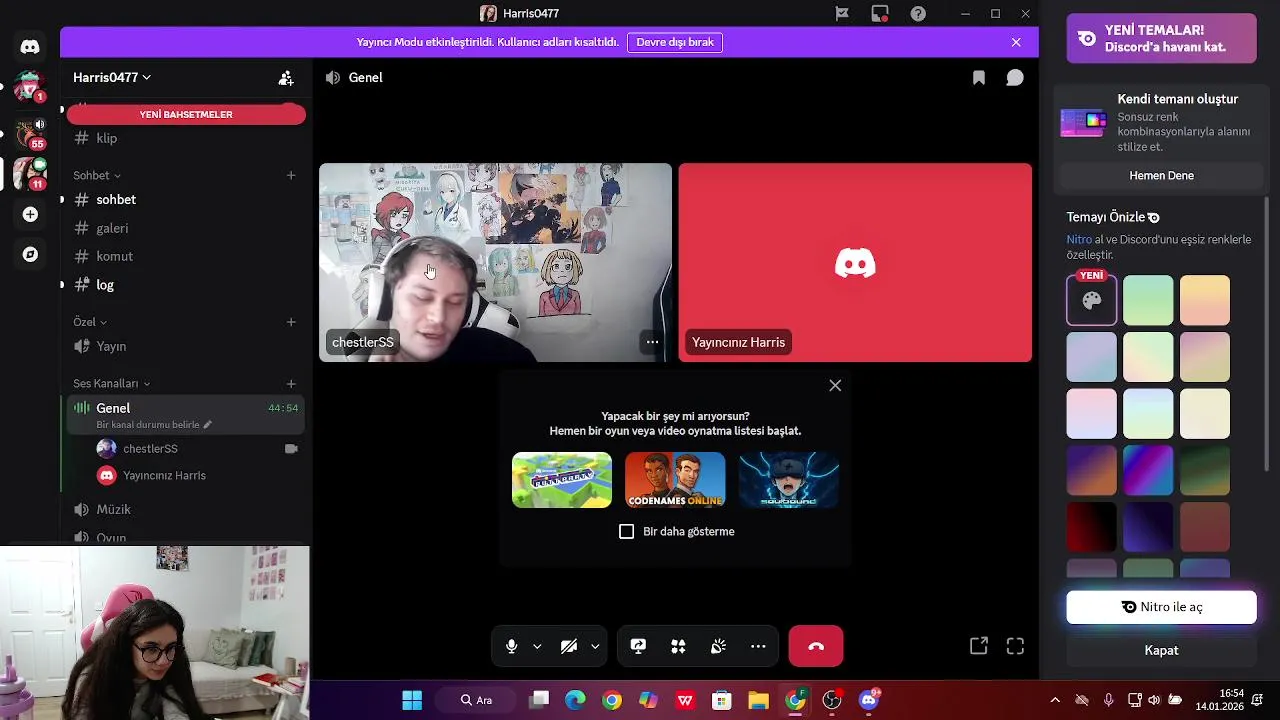Image resolution: width=1280 pixels, height=720 pixels.
Task: Start the Codenames Online activity thumbnail
Action: [675, 480]
